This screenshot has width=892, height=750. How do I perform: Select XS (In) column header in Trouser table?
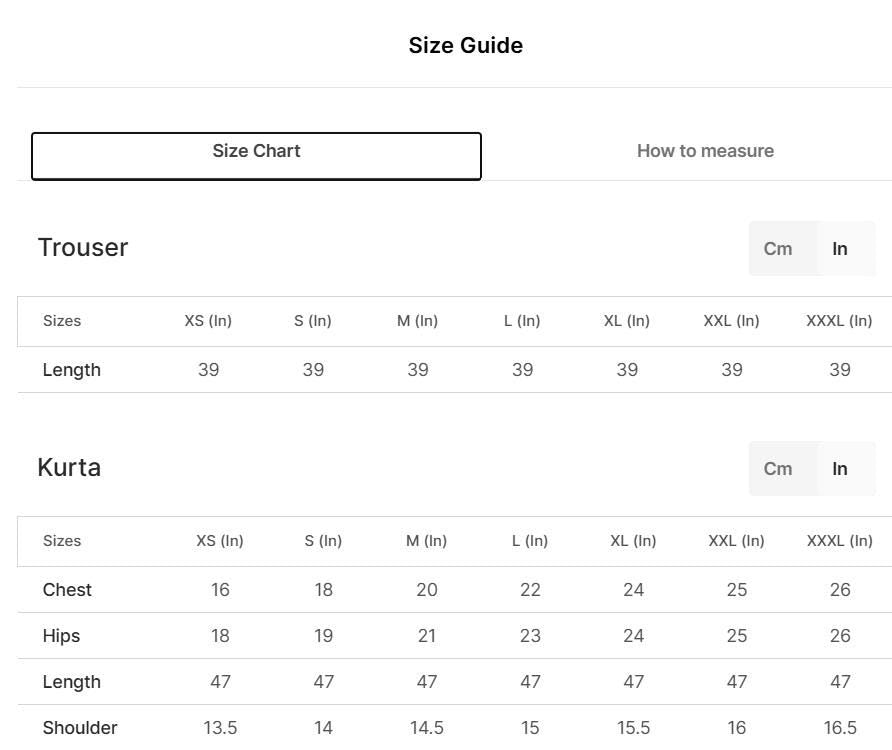[208, 321]
